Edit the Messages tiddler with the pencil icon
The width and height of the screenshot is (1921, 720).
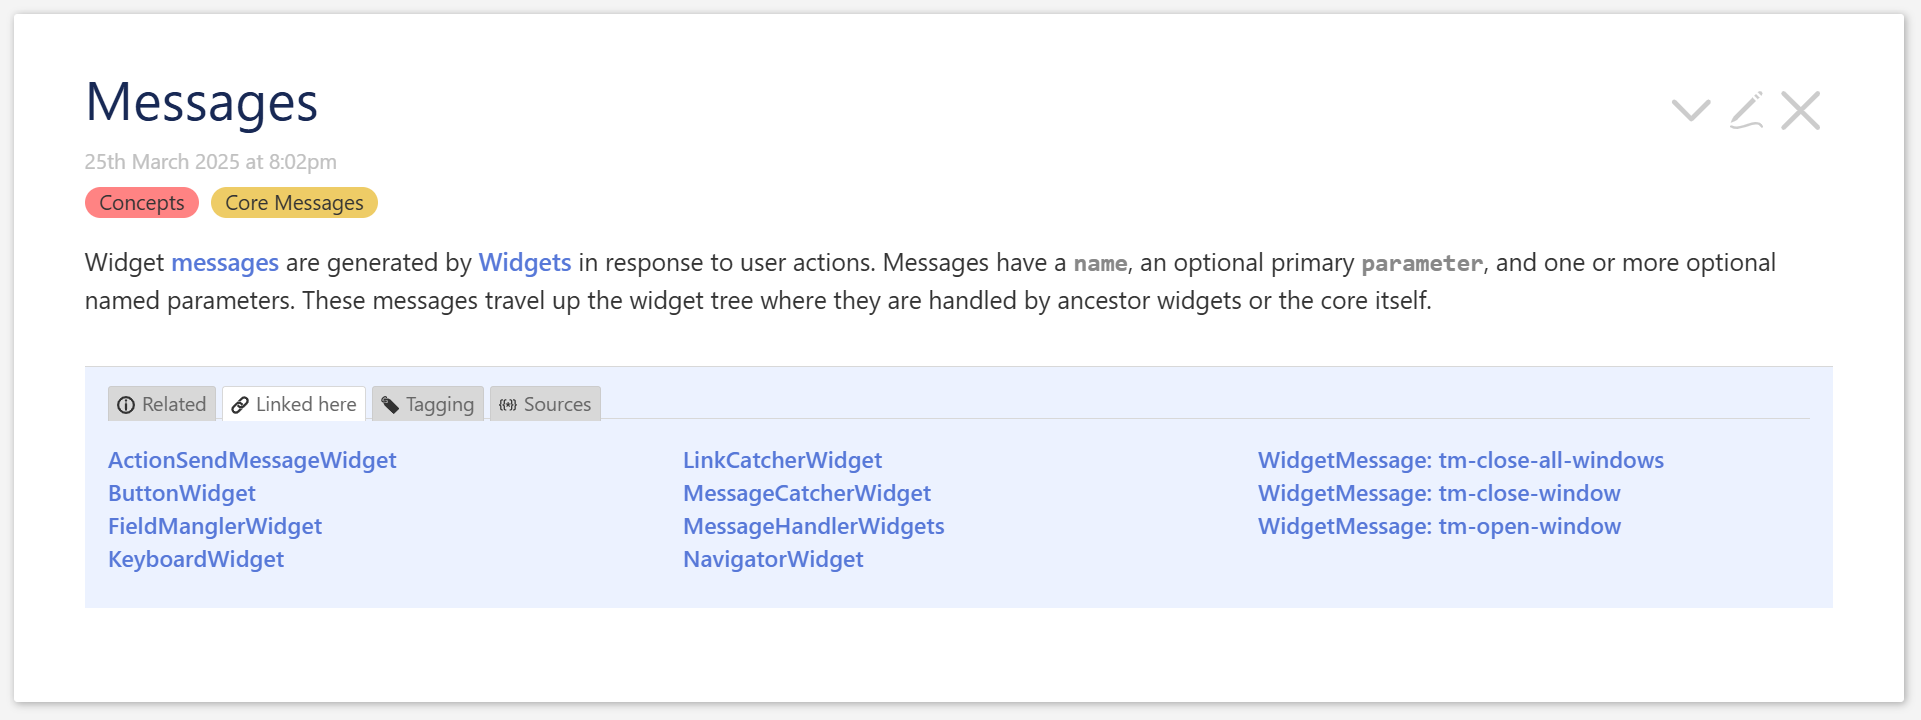click(x=1746, y=110)
